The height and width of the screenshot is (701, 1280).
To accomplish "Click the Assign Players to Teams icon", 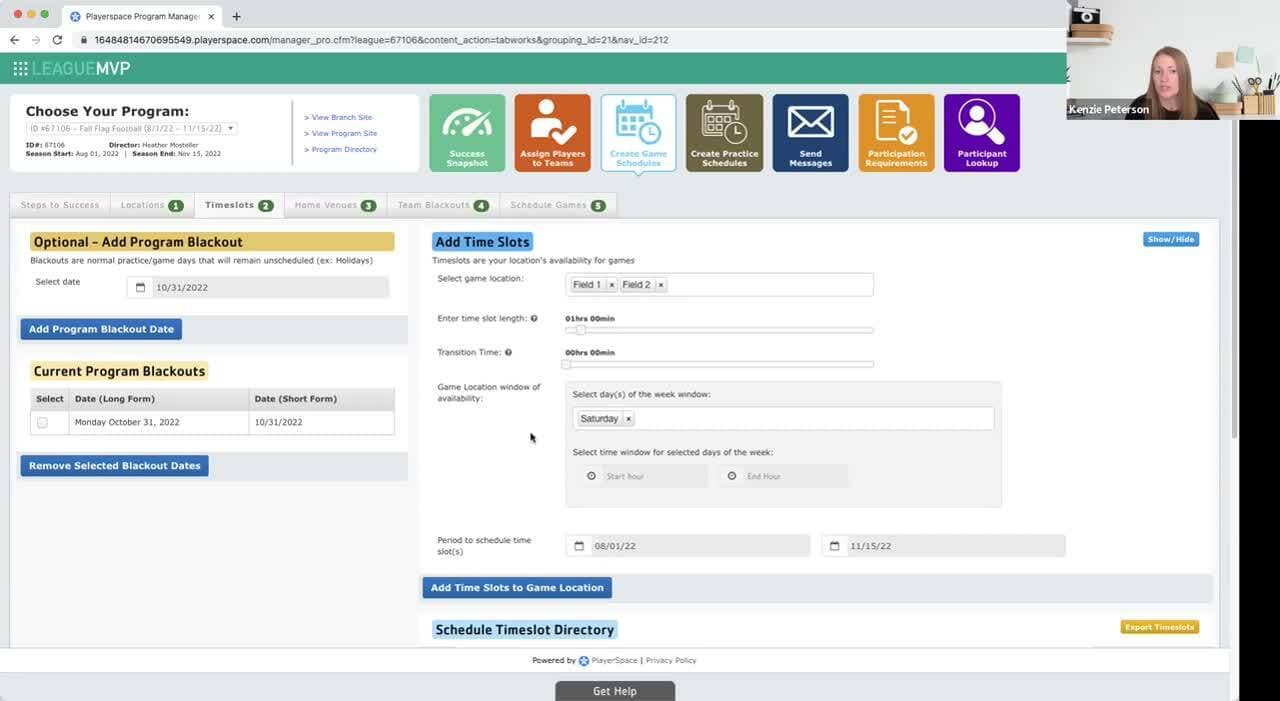I will [552, 133].
